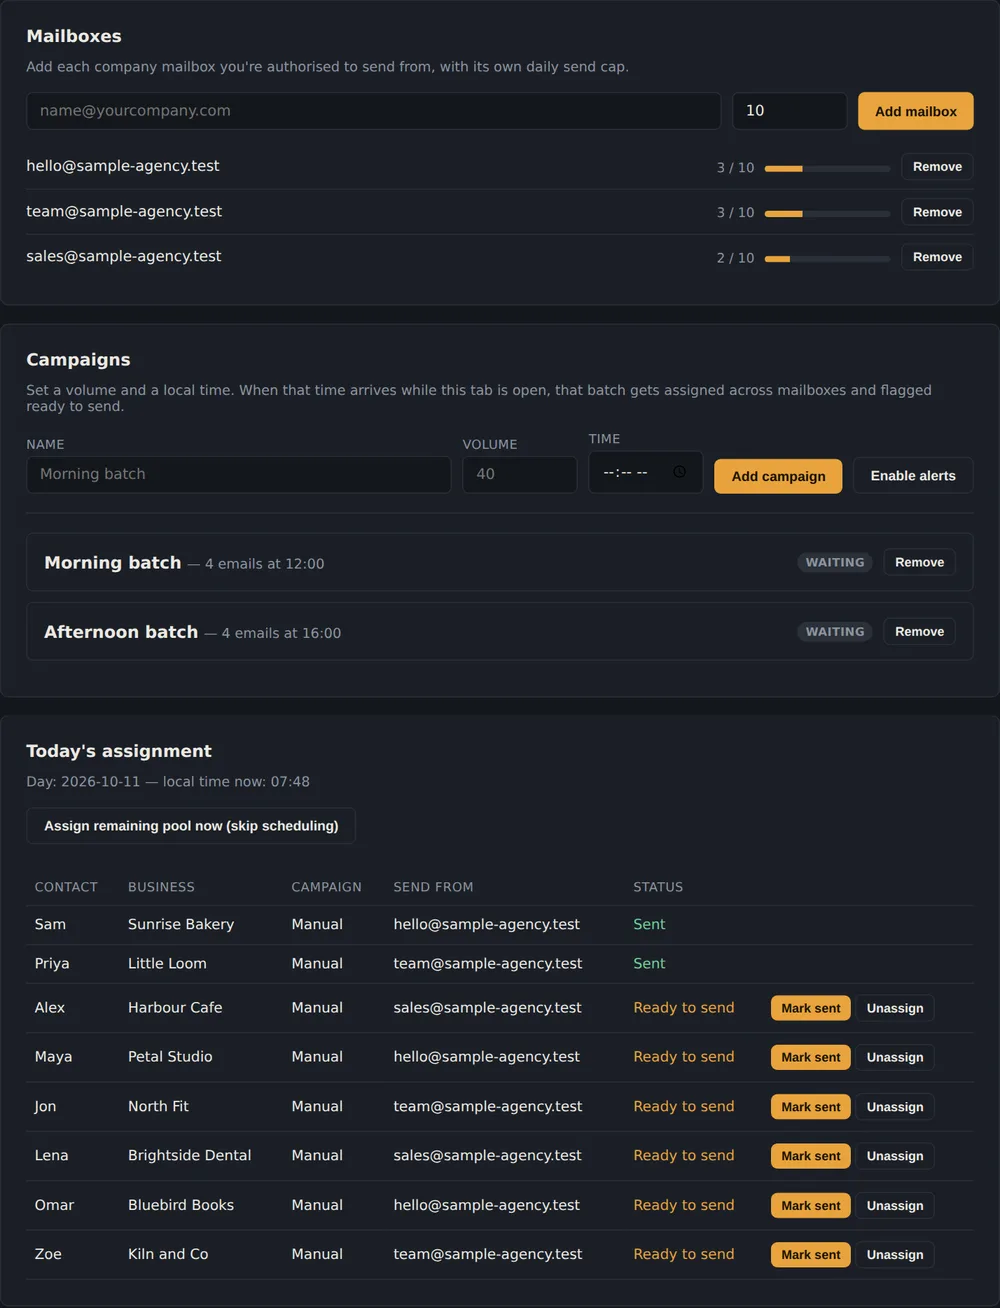Click the Enable alerts button
This screenshot has width=1000, height=1308.
pos(913,476)
